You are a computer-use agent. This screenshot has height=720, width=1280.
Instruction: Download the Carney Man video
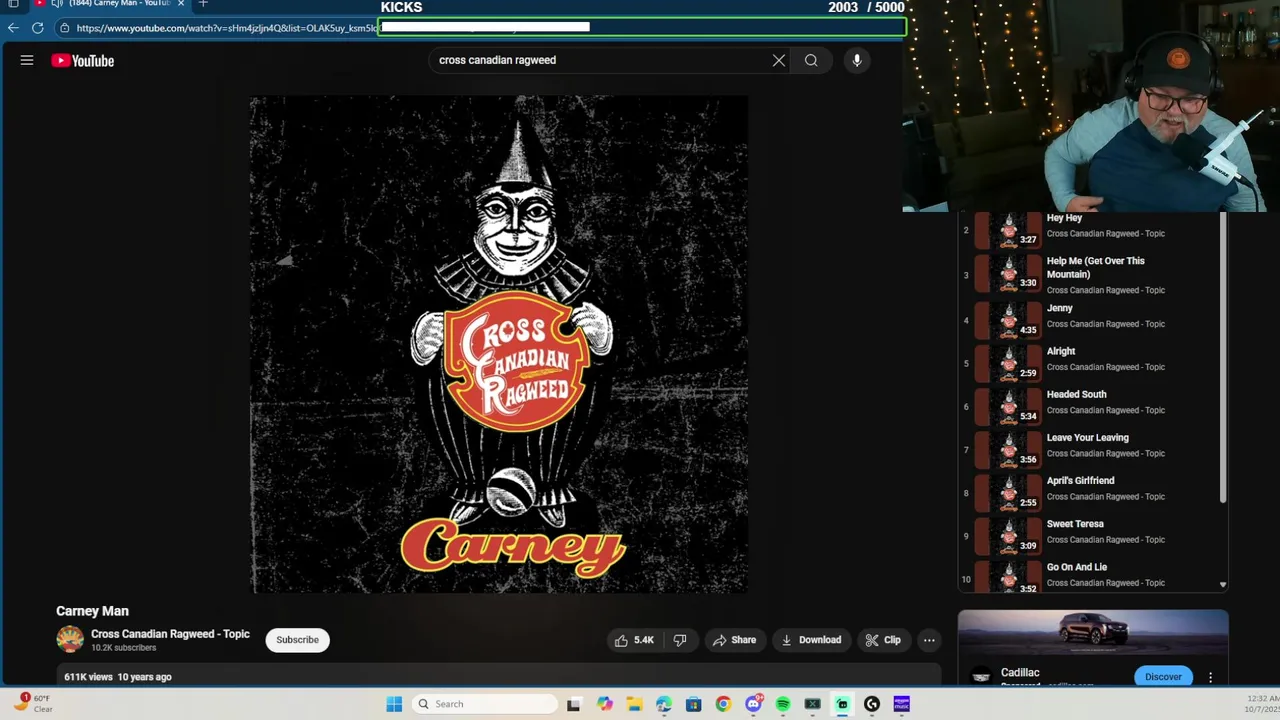(x=811, y=640)
